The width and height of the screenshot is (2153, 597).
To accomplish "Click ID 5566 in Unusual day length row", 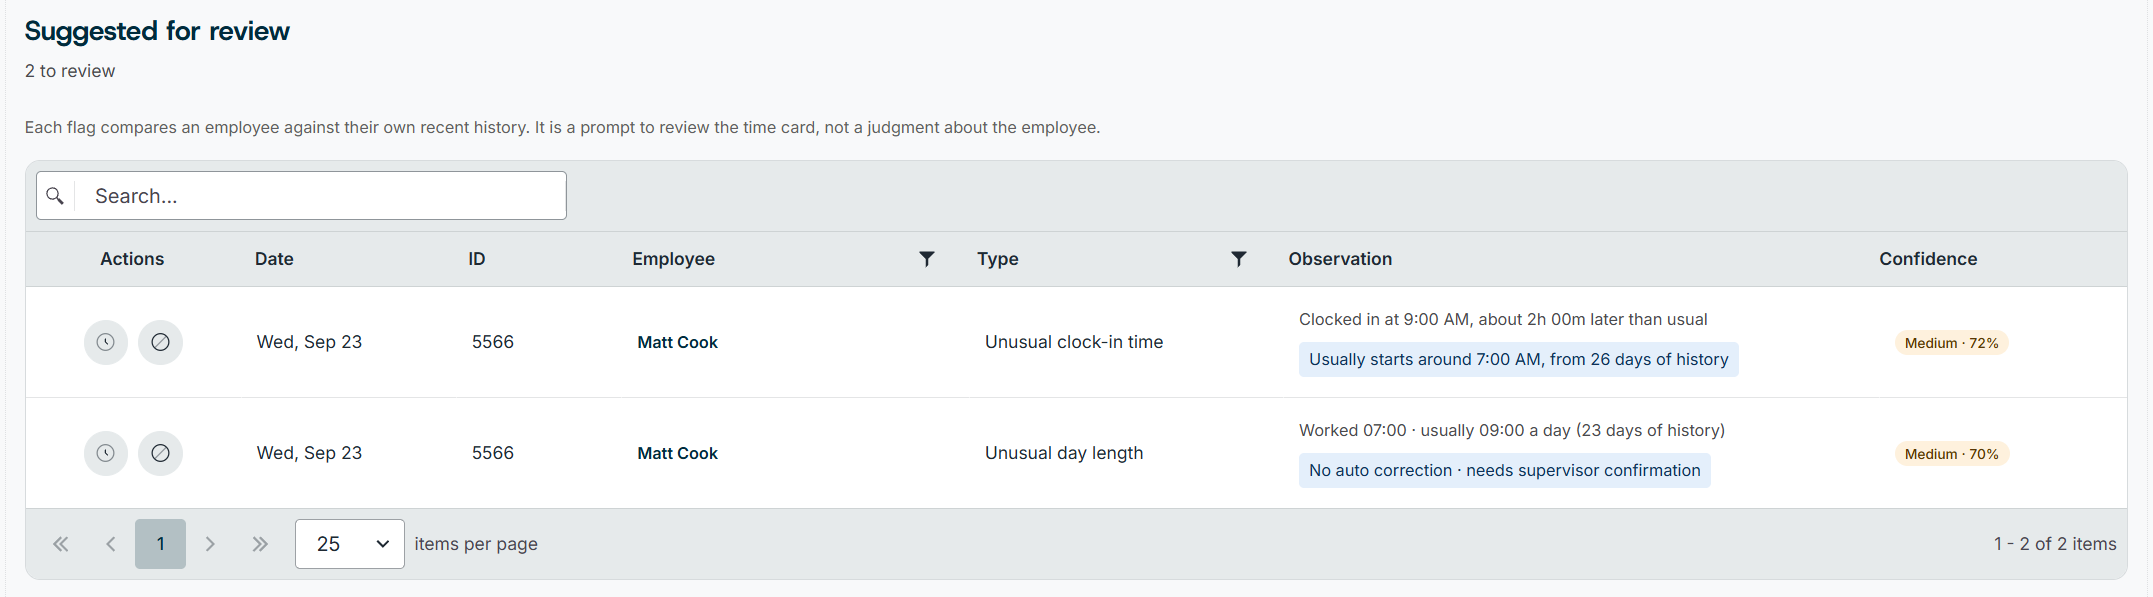I will pos(493,453).
